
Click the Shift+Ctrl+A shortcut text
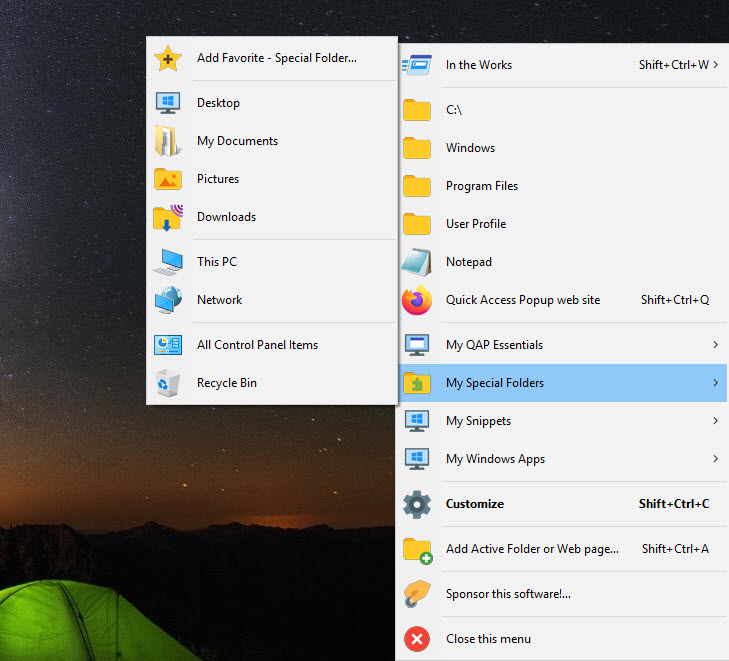675,549
